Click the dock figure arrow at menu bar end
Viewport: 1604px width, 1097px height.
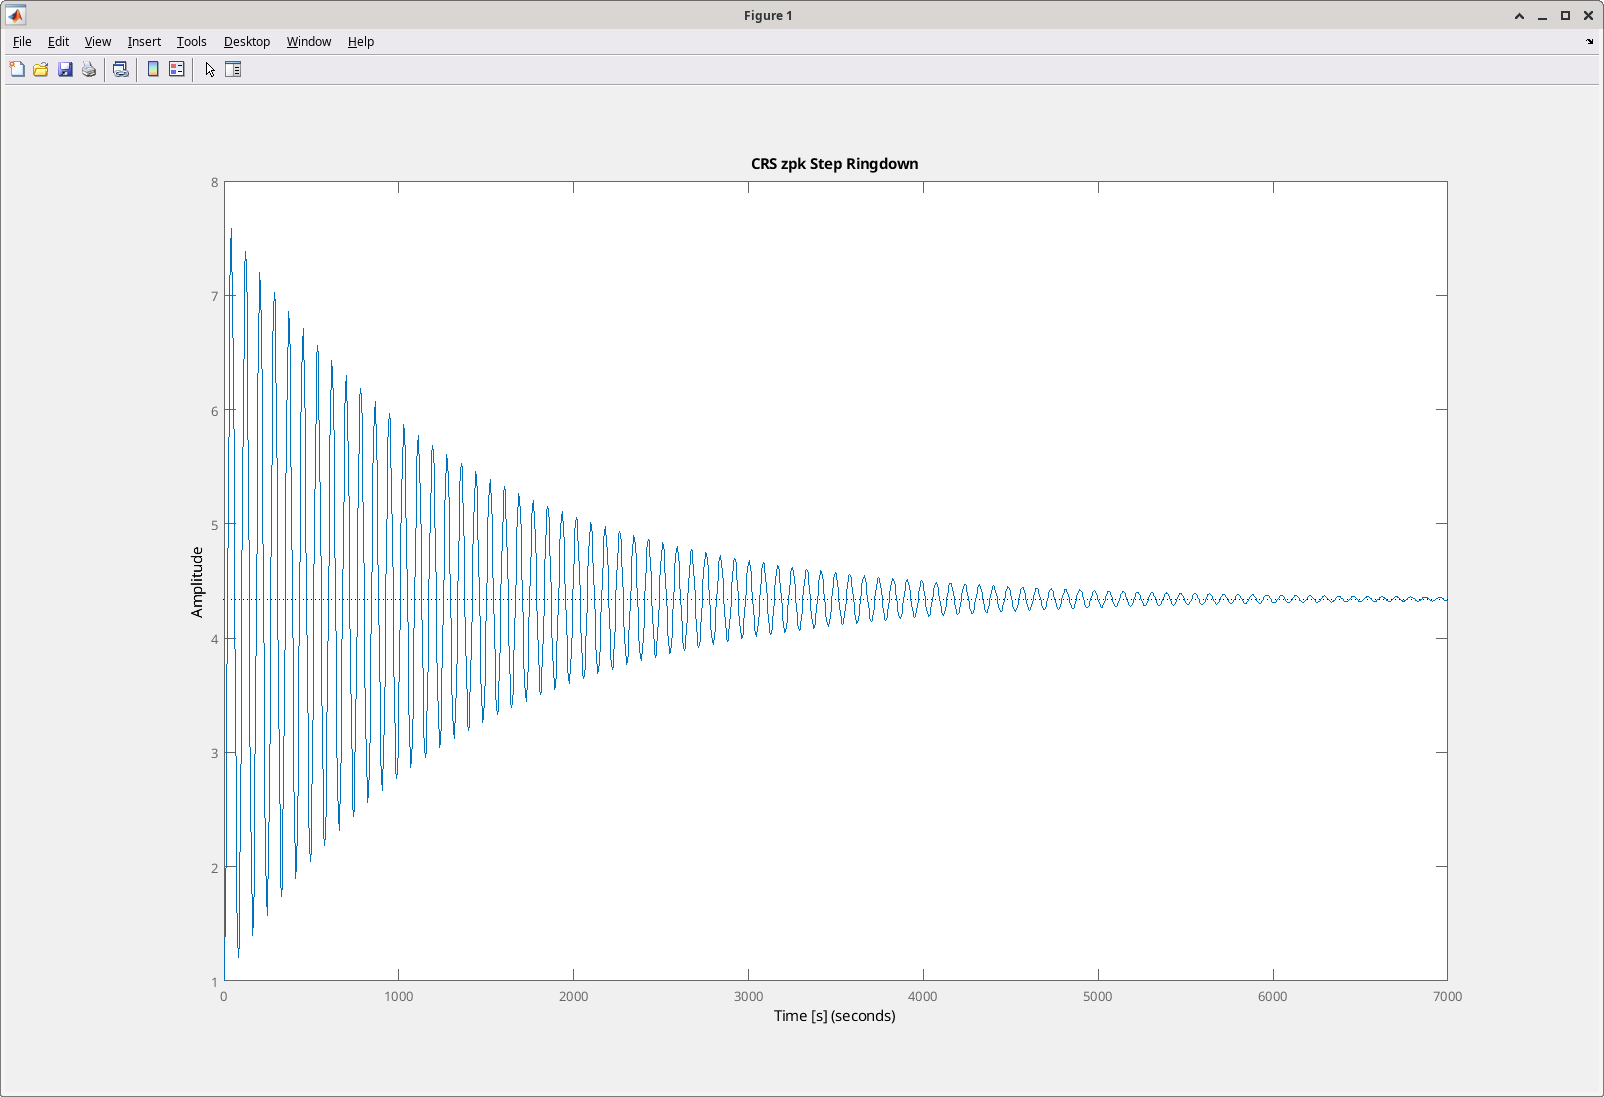1590,42
